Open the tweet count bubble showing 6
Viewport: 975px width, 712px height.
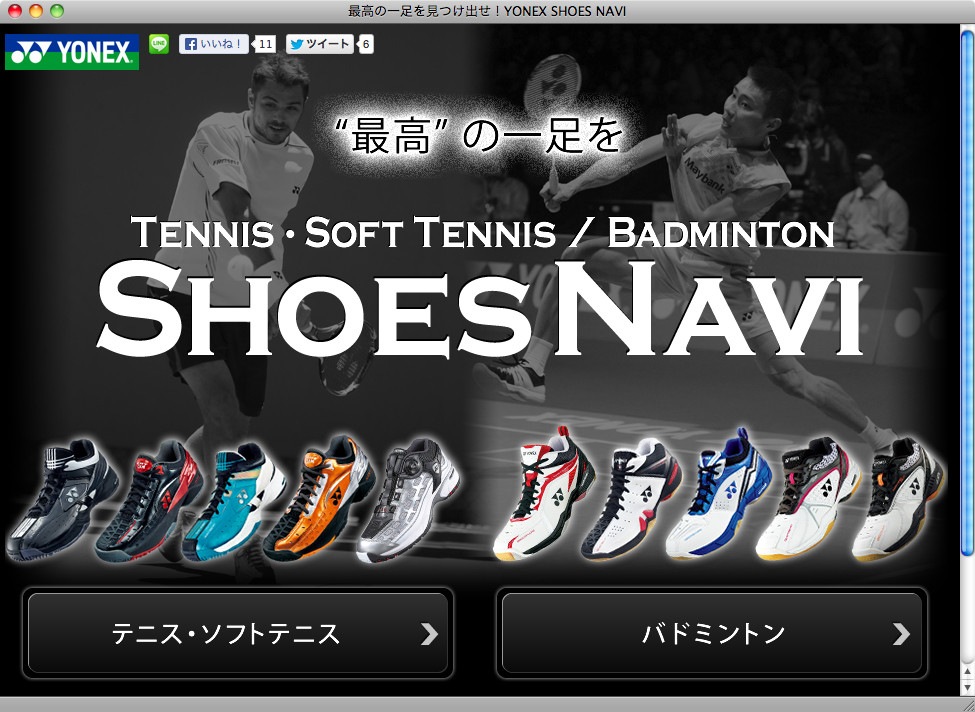[366, 44]
